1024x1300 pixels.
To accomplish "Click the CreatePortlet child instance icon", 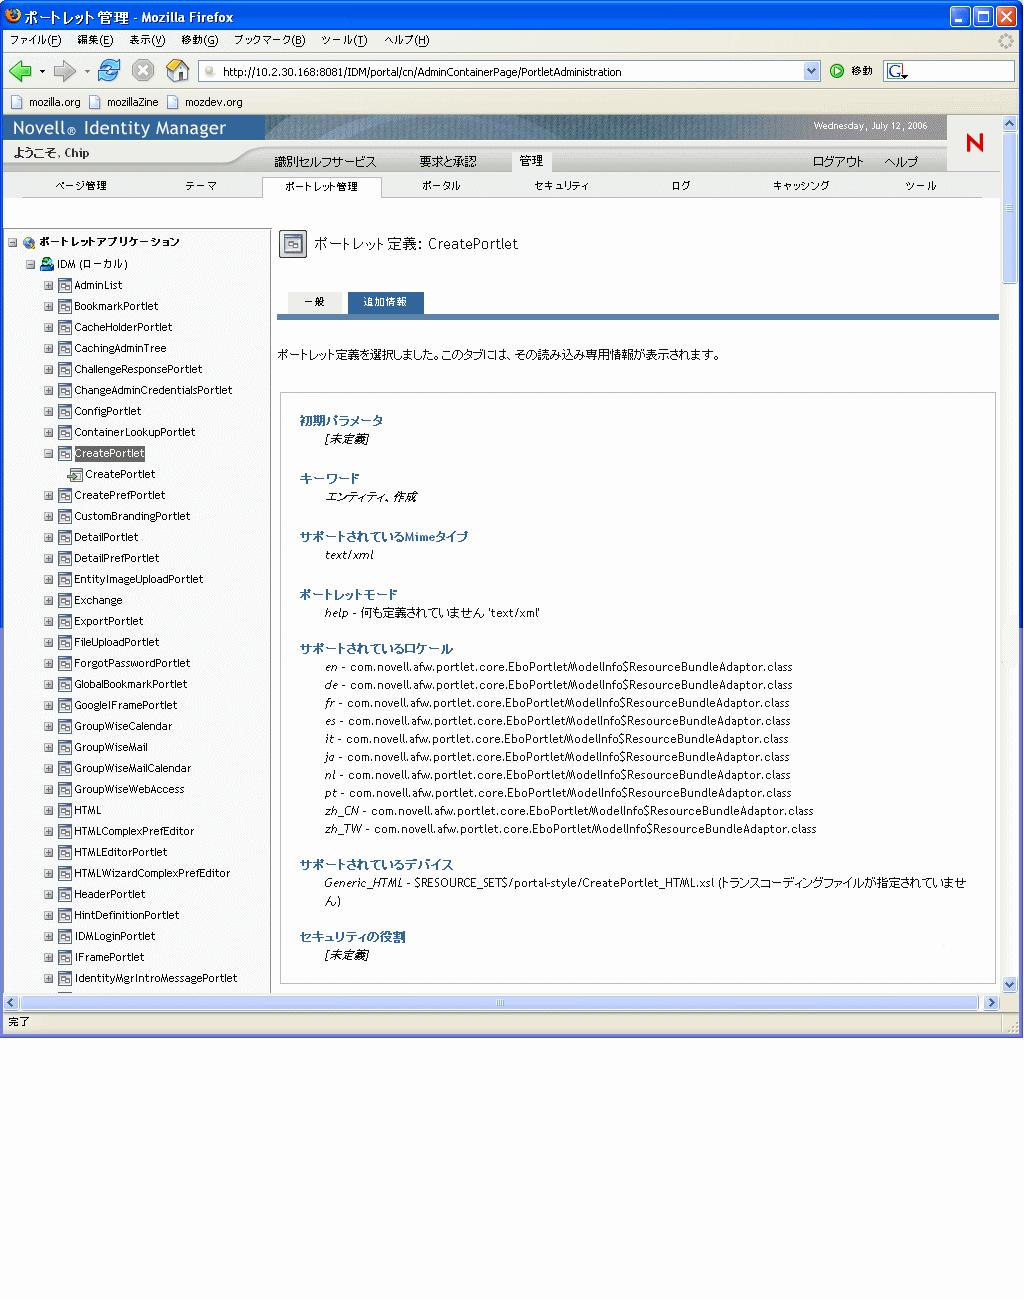I will 75,475.
